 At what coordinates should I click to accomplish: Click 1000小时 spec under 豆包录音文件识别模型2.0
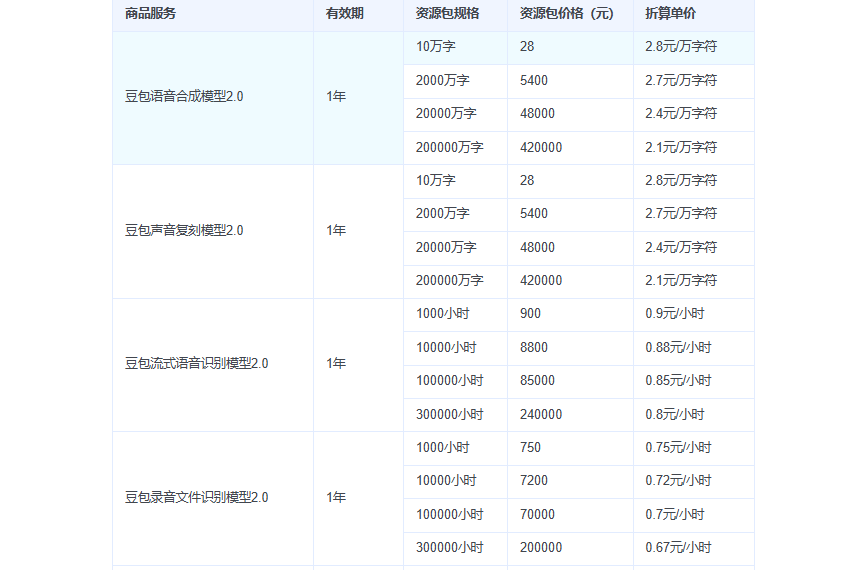(455, 448)
